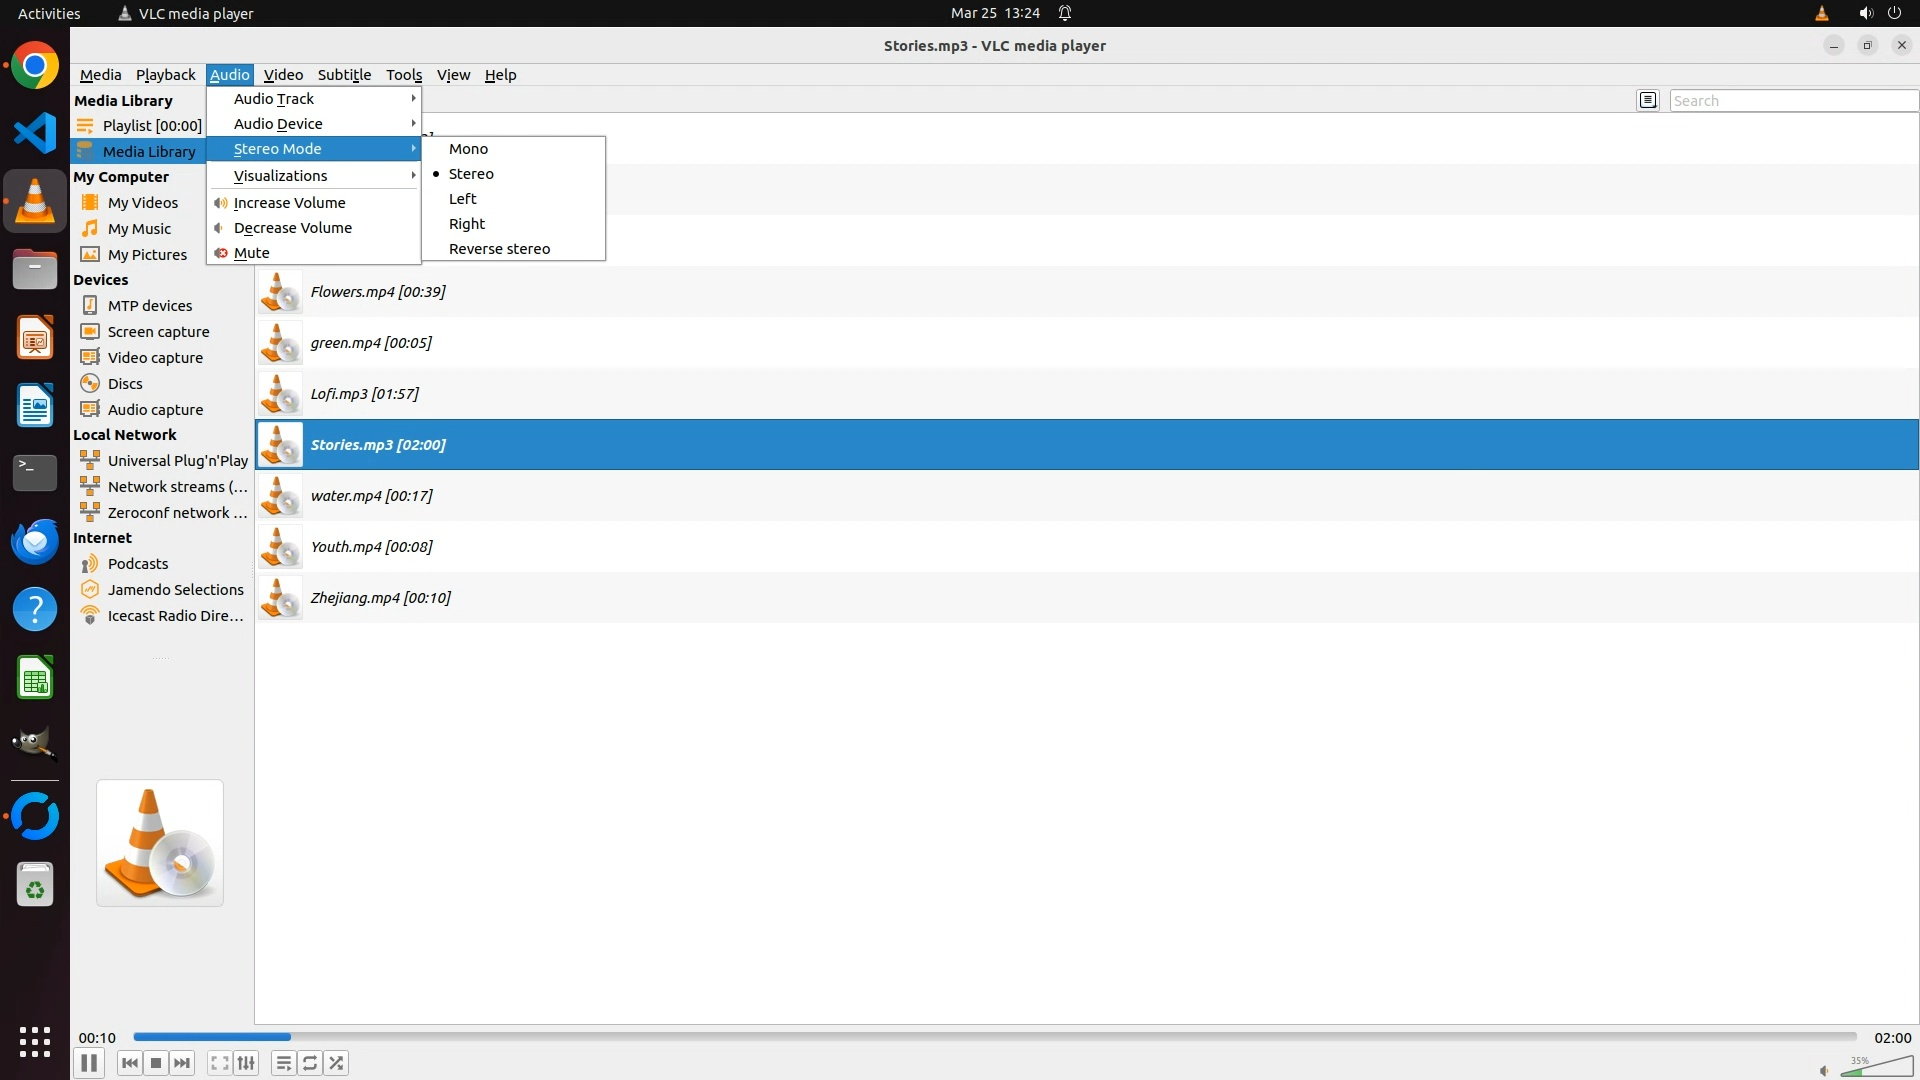Toggle fullscreen video mode
1920x1080 pixels.
click(220, 1063)
